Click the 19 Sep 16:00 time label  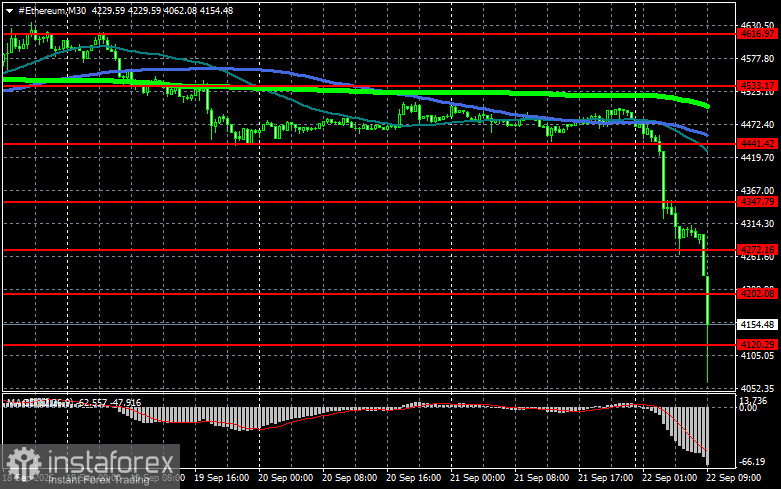pos(221,478)
